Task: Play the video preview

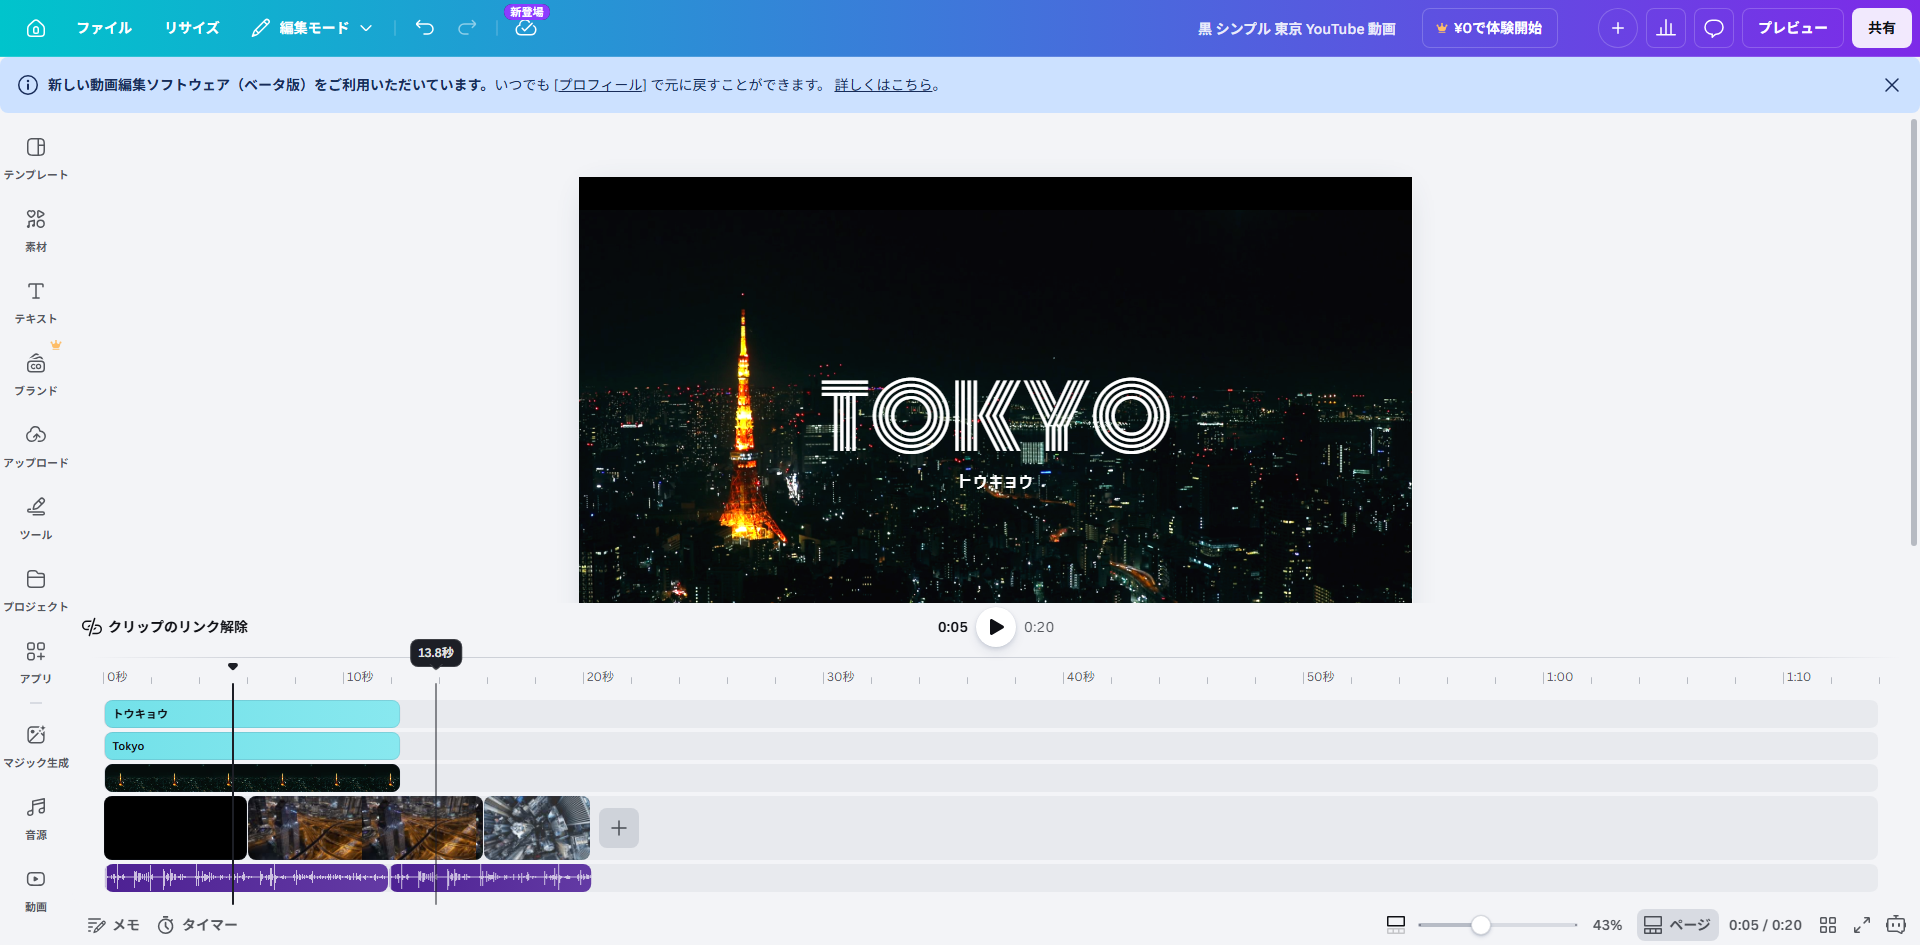Action: 996,627
